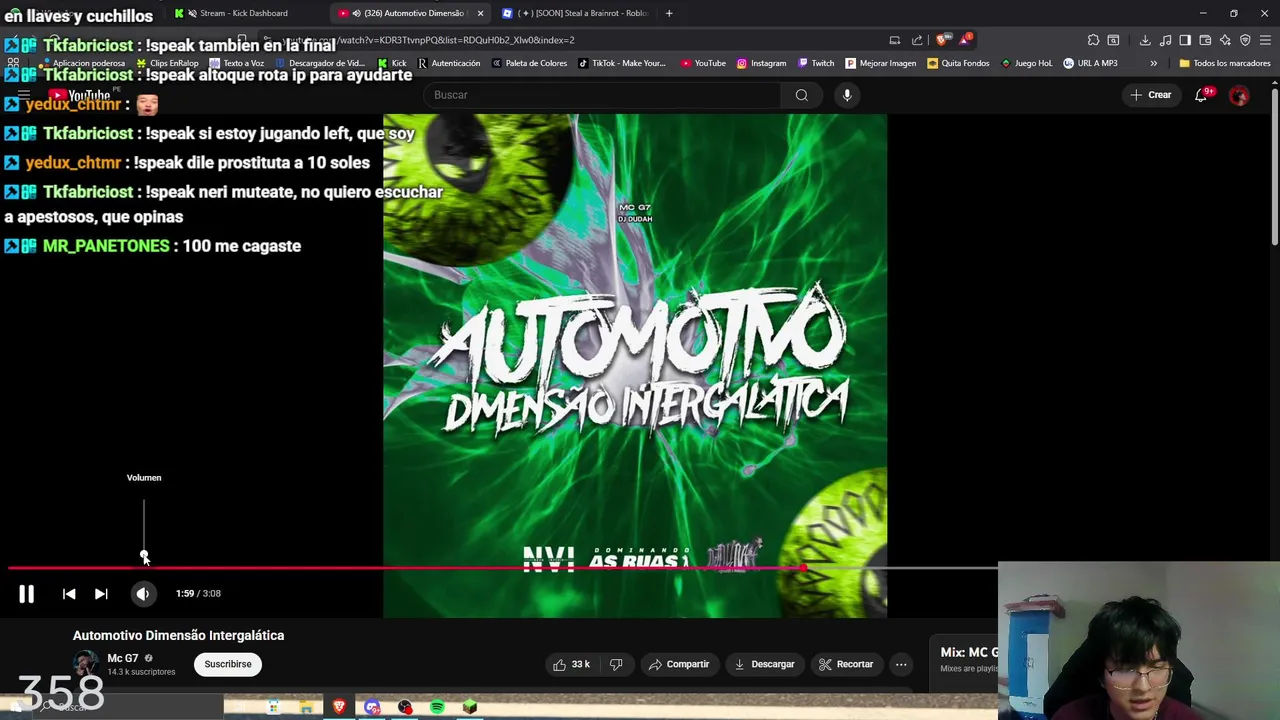Open the three-dot more actions menu
The height and width of the screenshot is (720, 1280).
[901, 664]
